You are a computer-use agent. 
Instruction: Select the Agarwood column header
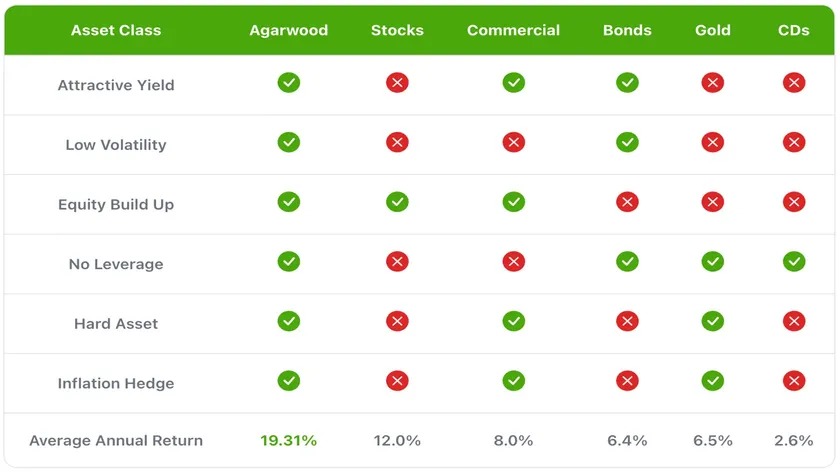pos(289,30)
